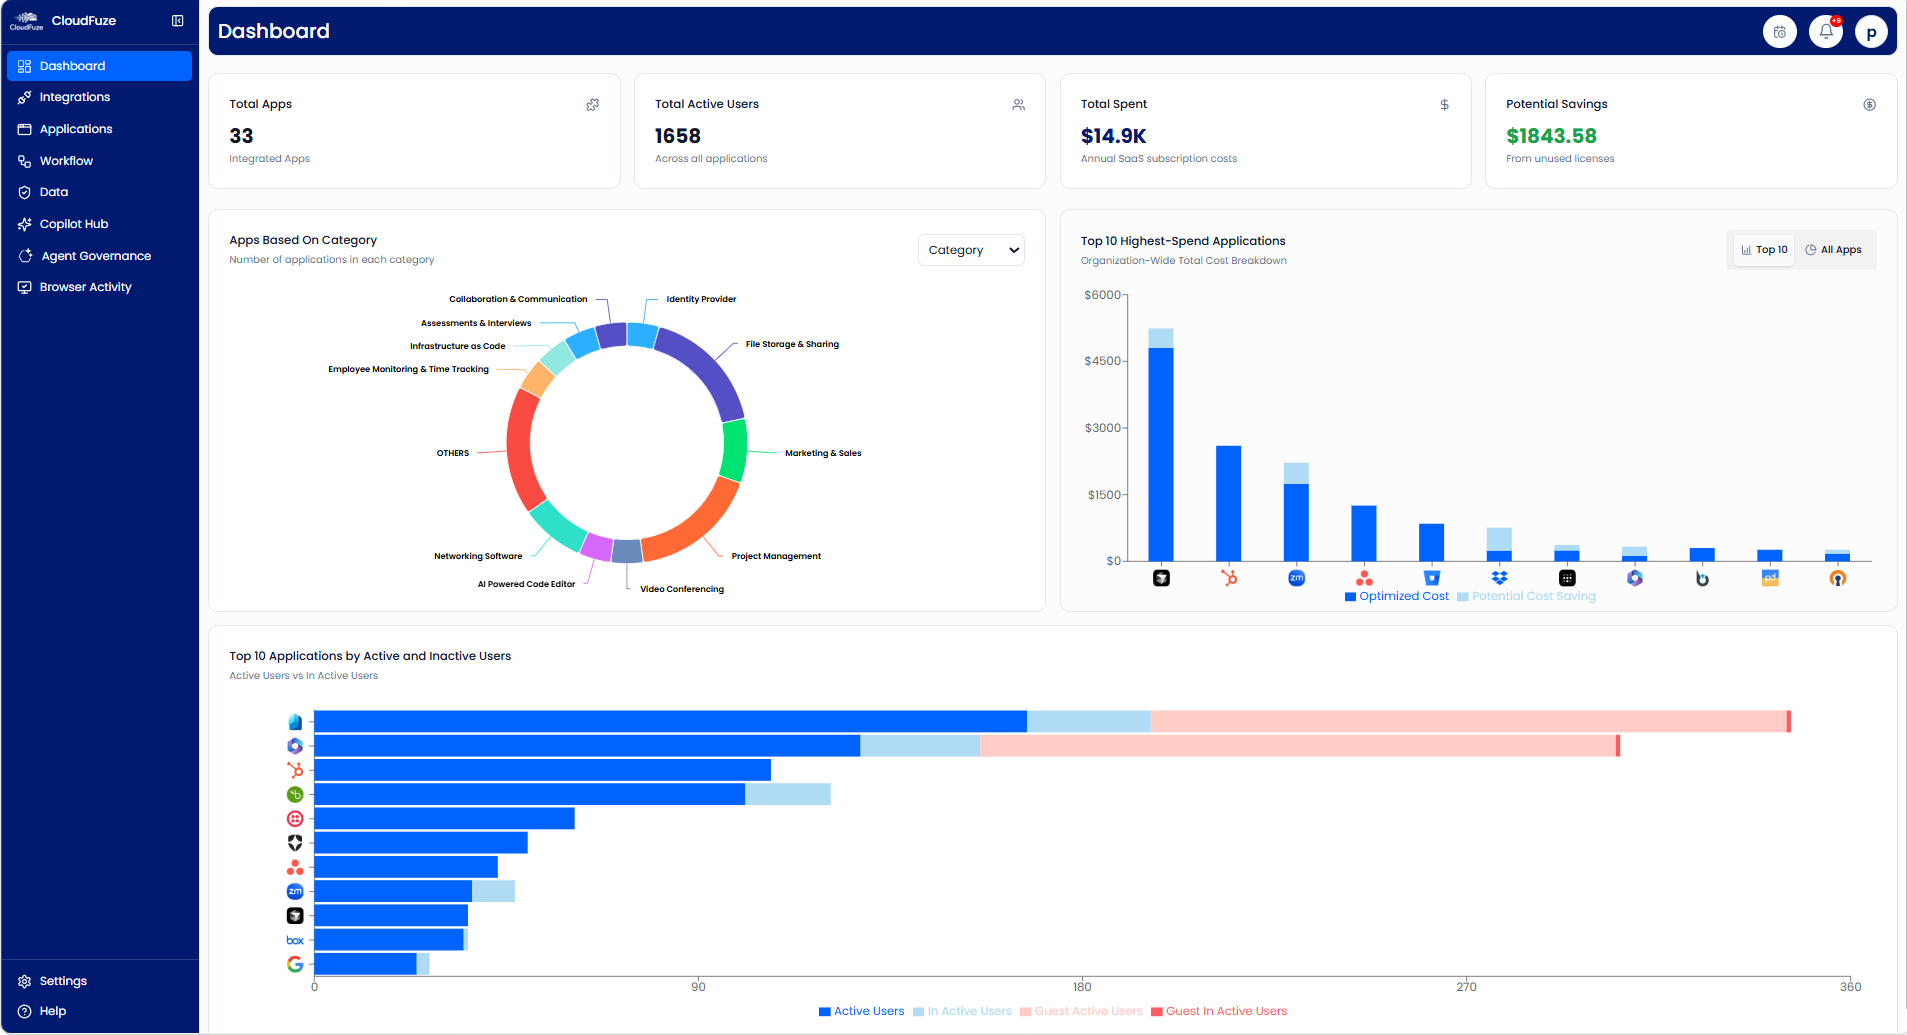This screenshot has width=1907, height=1035.
Task: Click the Total Spent dollar icon
Action: coord(1444,104)
